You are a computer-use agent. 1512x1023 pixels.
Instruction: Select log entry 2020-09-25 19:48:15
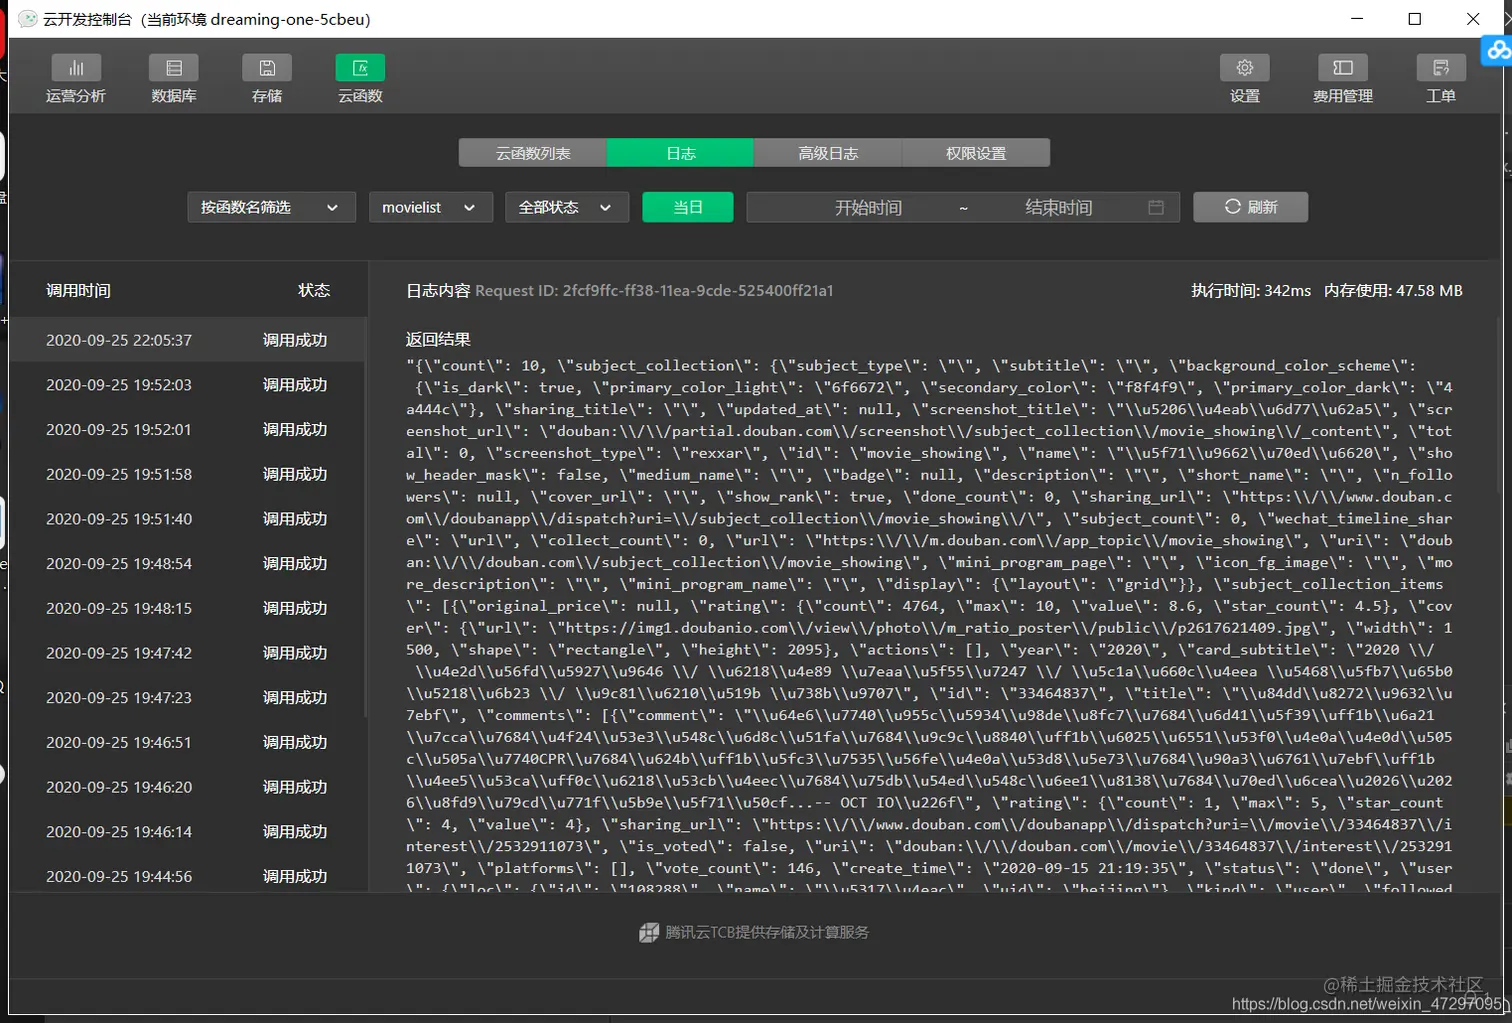pos(188,608)
